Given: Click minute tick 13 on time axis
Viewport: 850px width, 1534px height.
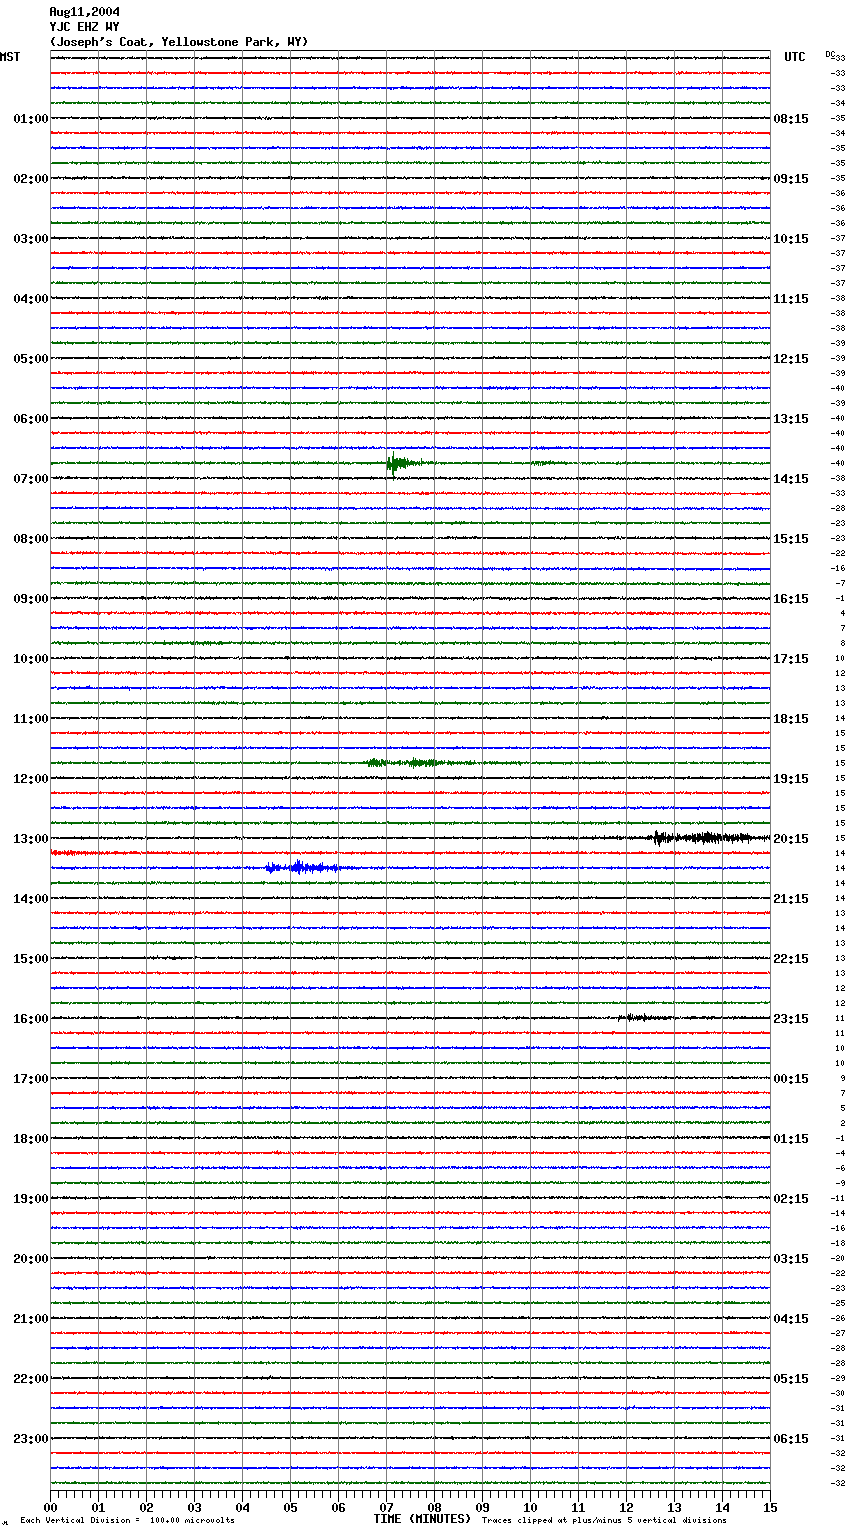Looking at the screenshot, I should click(674, 1506).
